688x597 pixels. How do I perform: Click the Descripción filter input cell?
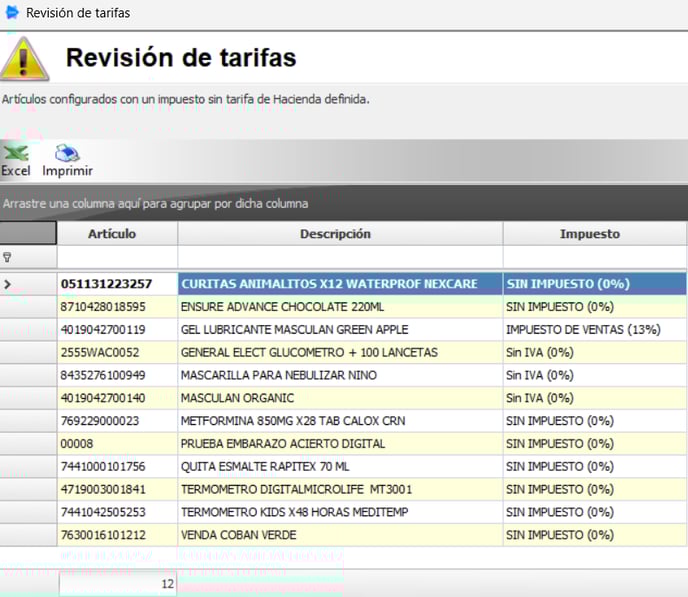[x=340, y=257]
